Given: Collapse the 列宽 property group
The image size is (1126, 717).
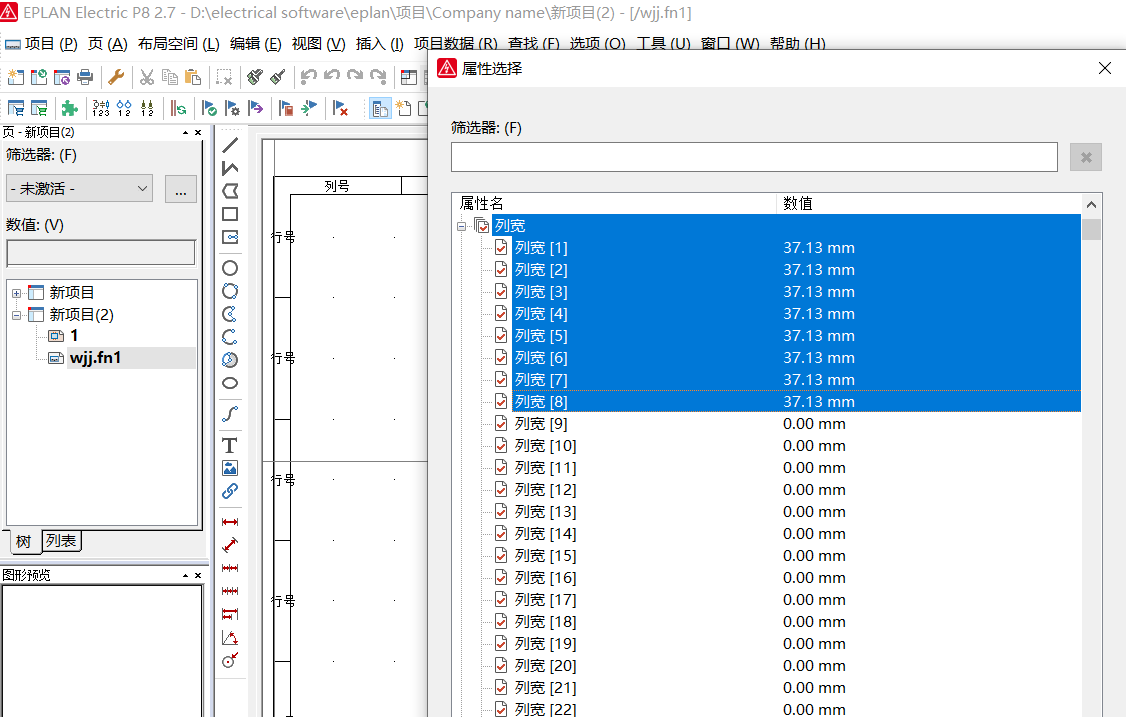Looking at the screenshot, I should click(462, 226).
